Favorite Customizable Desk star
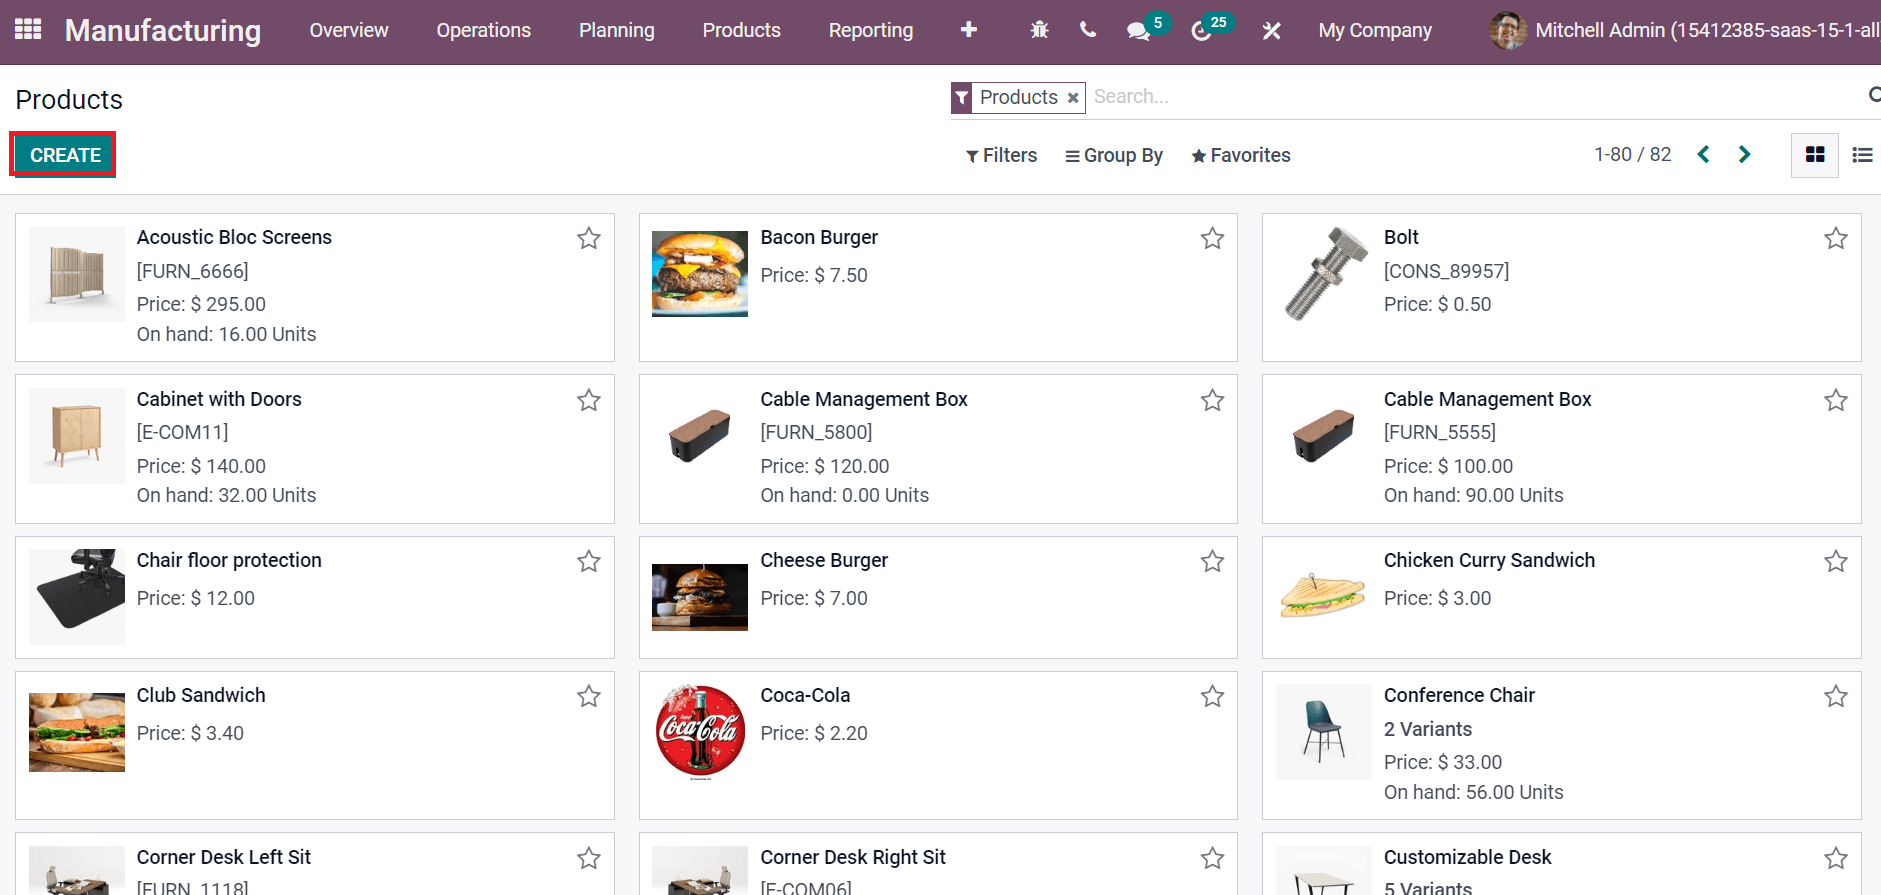 coord(1836,858)
